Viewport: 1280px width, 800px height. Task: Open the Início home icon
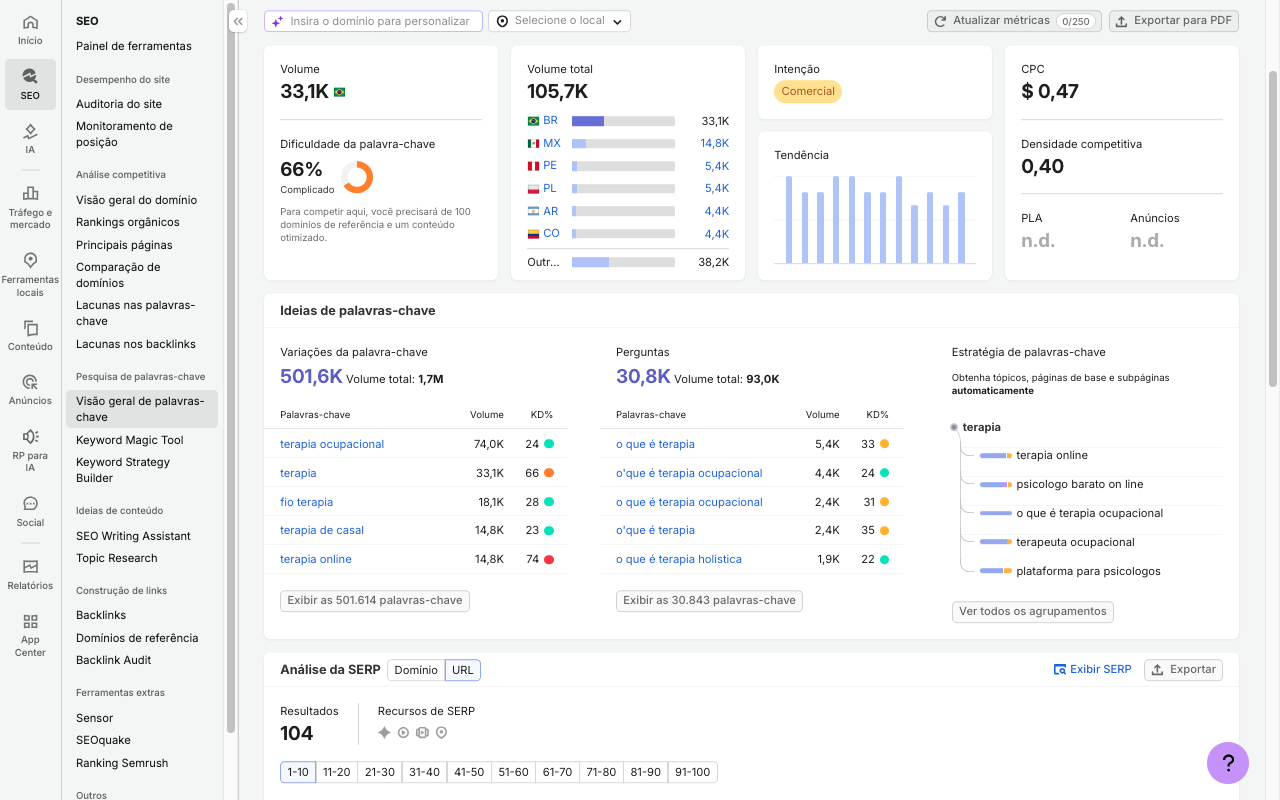30,29
